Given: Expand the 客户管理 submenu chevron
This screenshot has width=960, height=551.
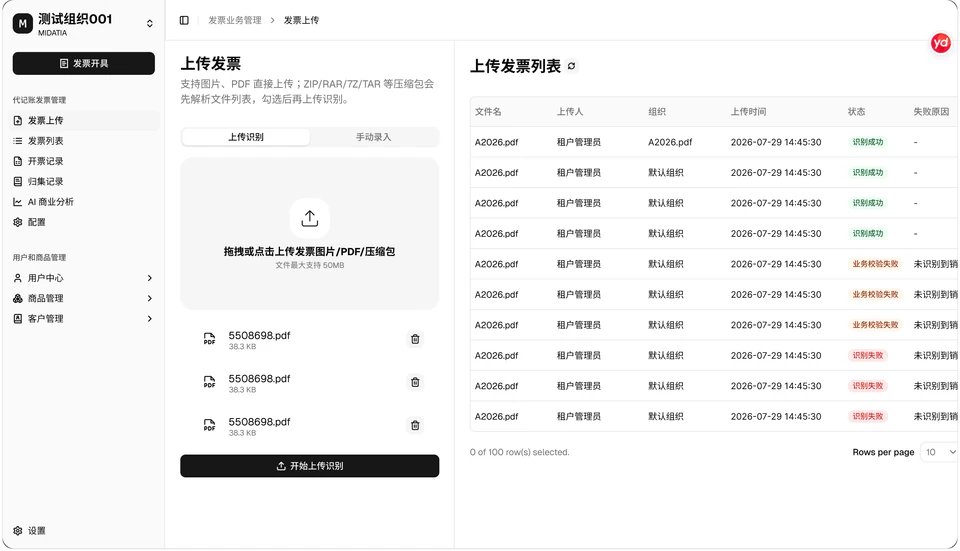Looking at the screenshot, I should tap(149, 319).
